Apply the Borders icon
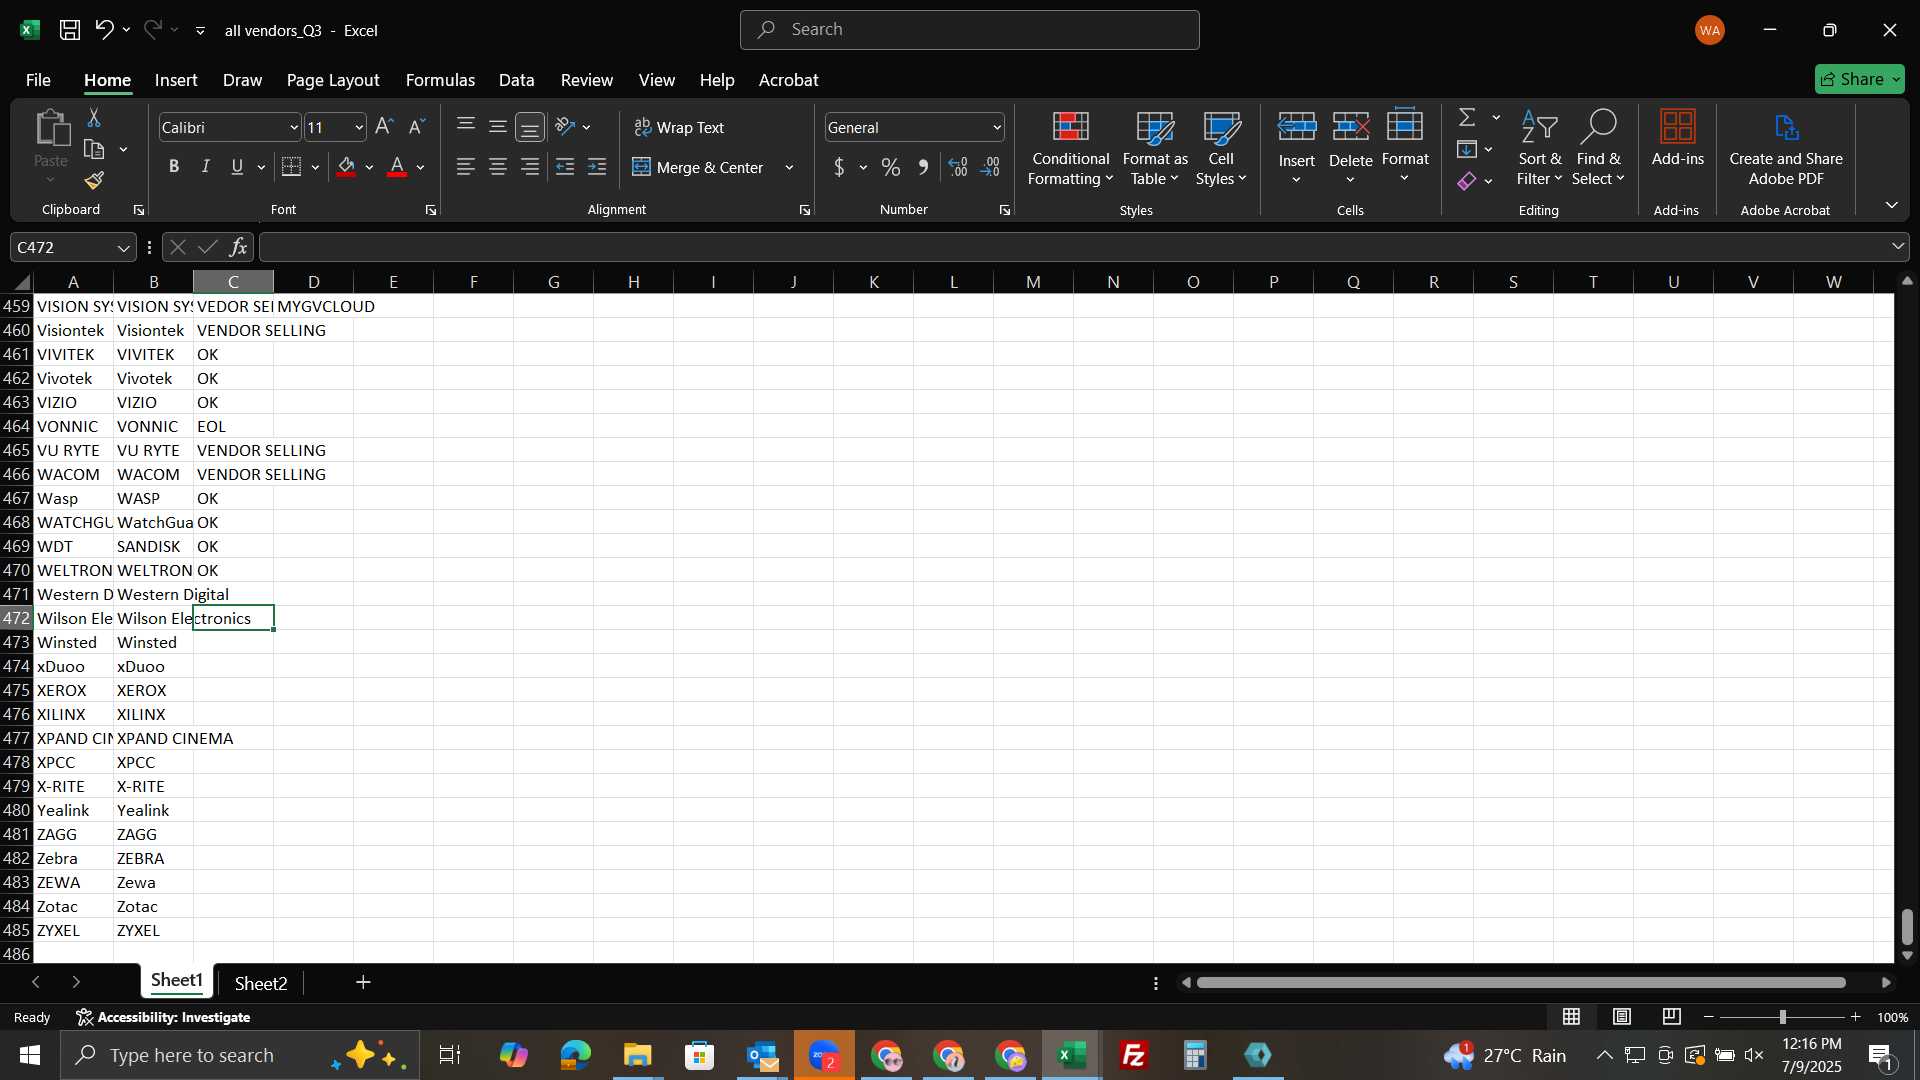 click(x=292, y=167)
